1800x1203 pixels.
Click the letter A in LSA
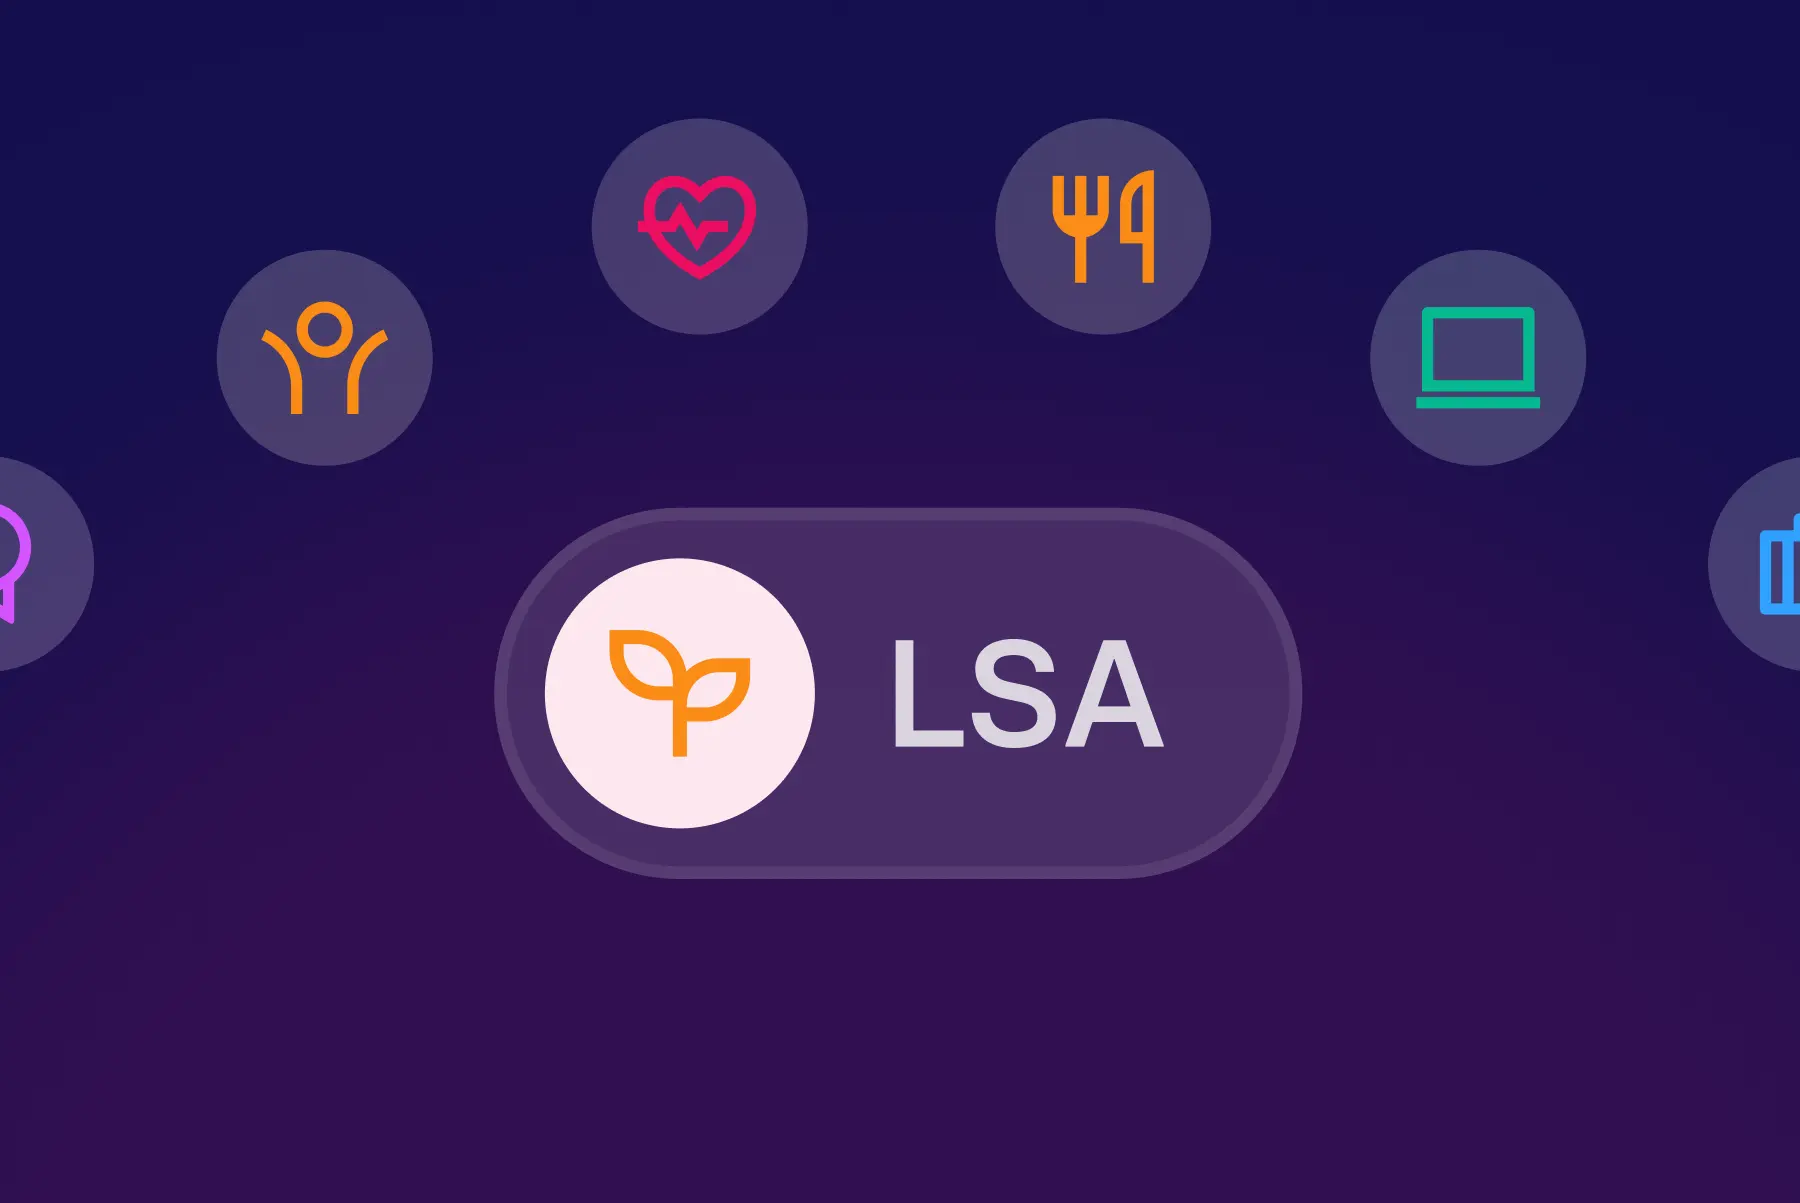[1115, 693]
